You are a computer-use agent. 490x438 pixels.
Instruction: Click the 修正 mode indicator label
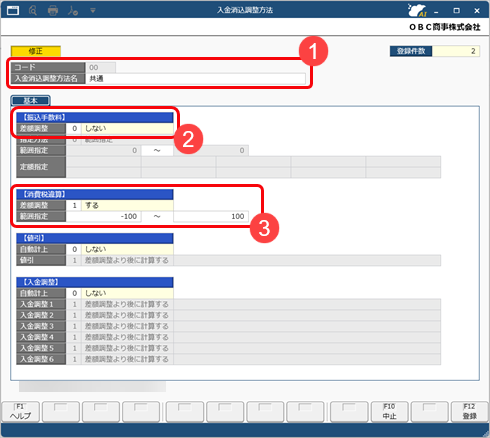pyautogui.click(x=36, y=51)
